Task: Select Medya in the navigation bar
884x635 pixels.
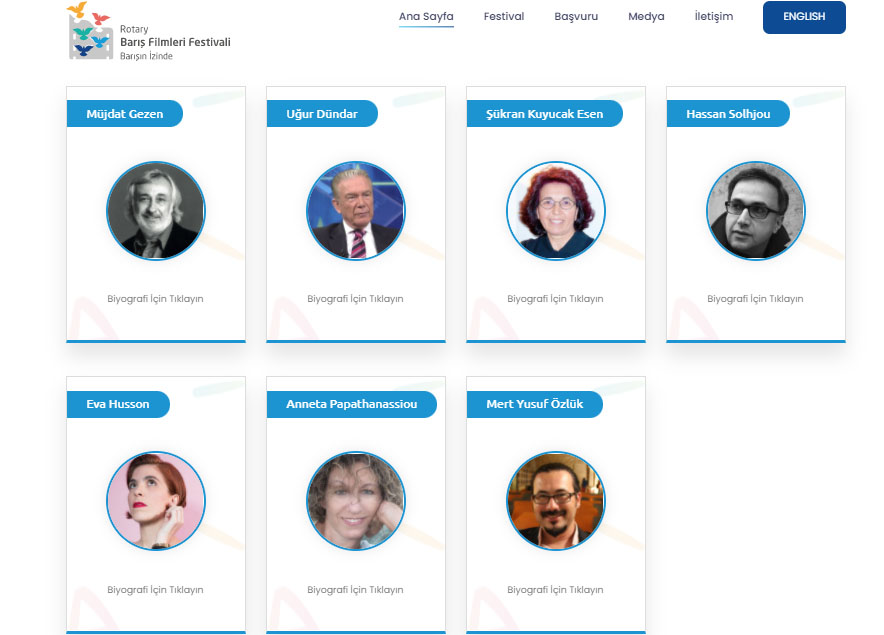Action: pos(646,17)
